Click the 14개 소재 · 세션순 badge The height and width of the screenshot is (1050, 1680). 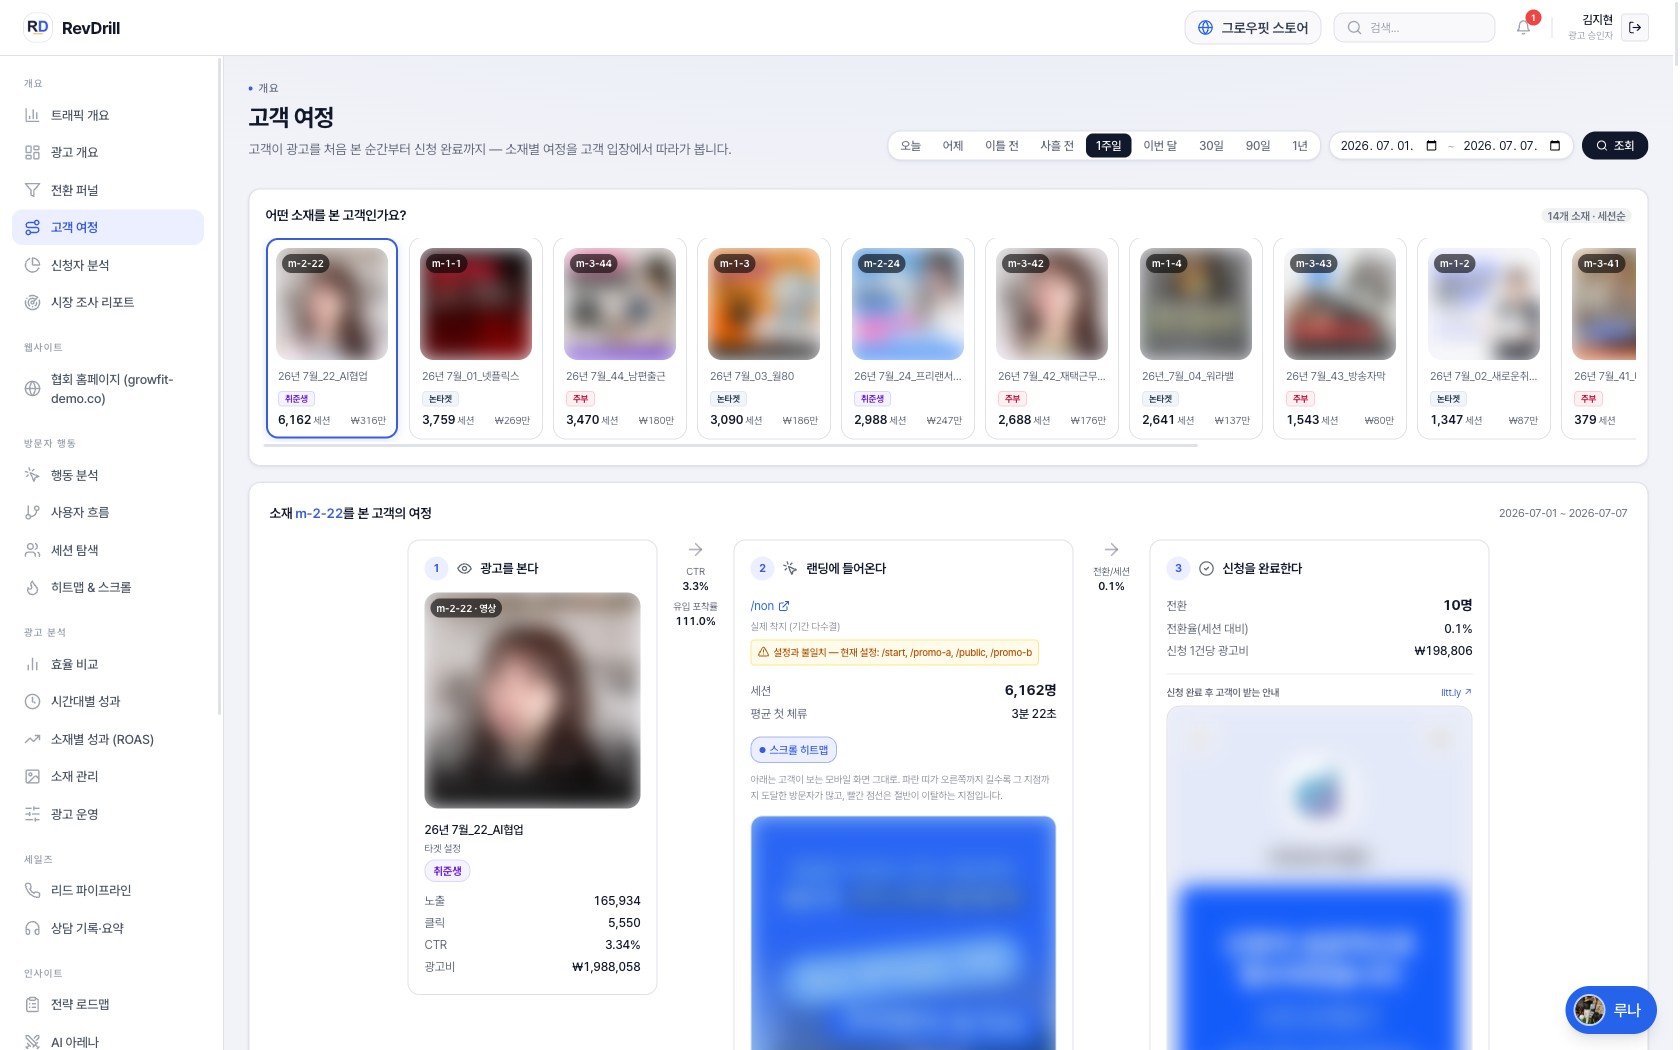pos(1586,216)
